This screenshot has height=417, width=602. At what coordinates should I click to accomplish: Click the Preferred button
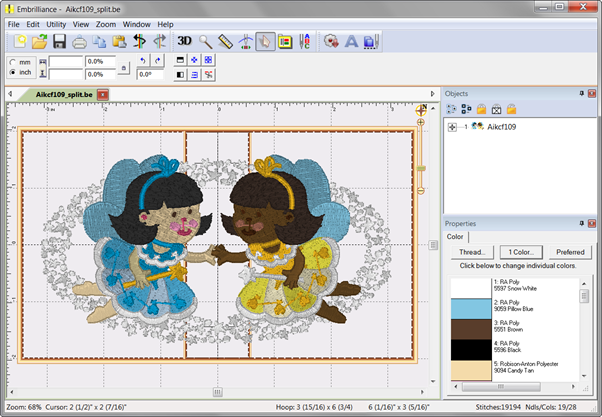[x=570, y=252]
